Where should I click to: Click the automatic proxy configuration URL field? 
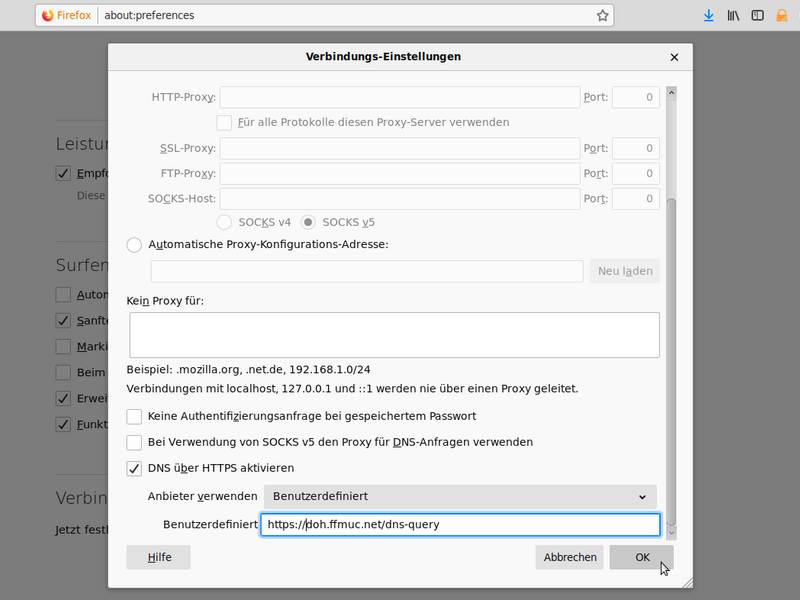tap(367, 271)
